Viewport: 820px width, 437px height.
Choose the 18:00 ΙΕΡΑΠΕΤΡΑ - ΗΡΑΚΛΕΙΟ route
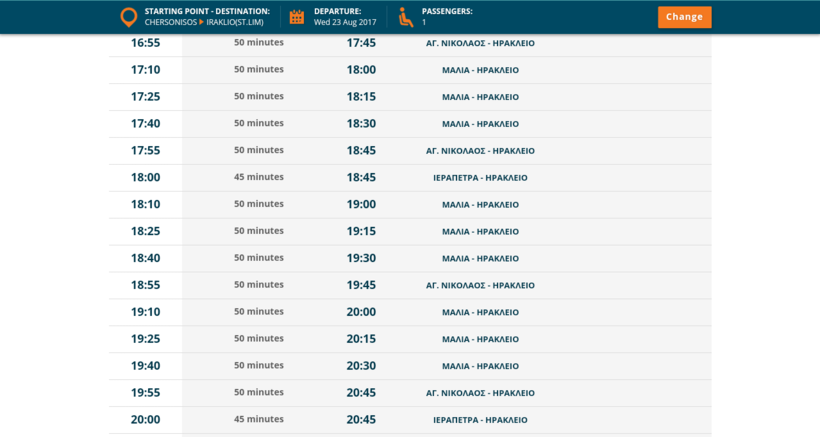pyautogui.click(x=480, y=178)
